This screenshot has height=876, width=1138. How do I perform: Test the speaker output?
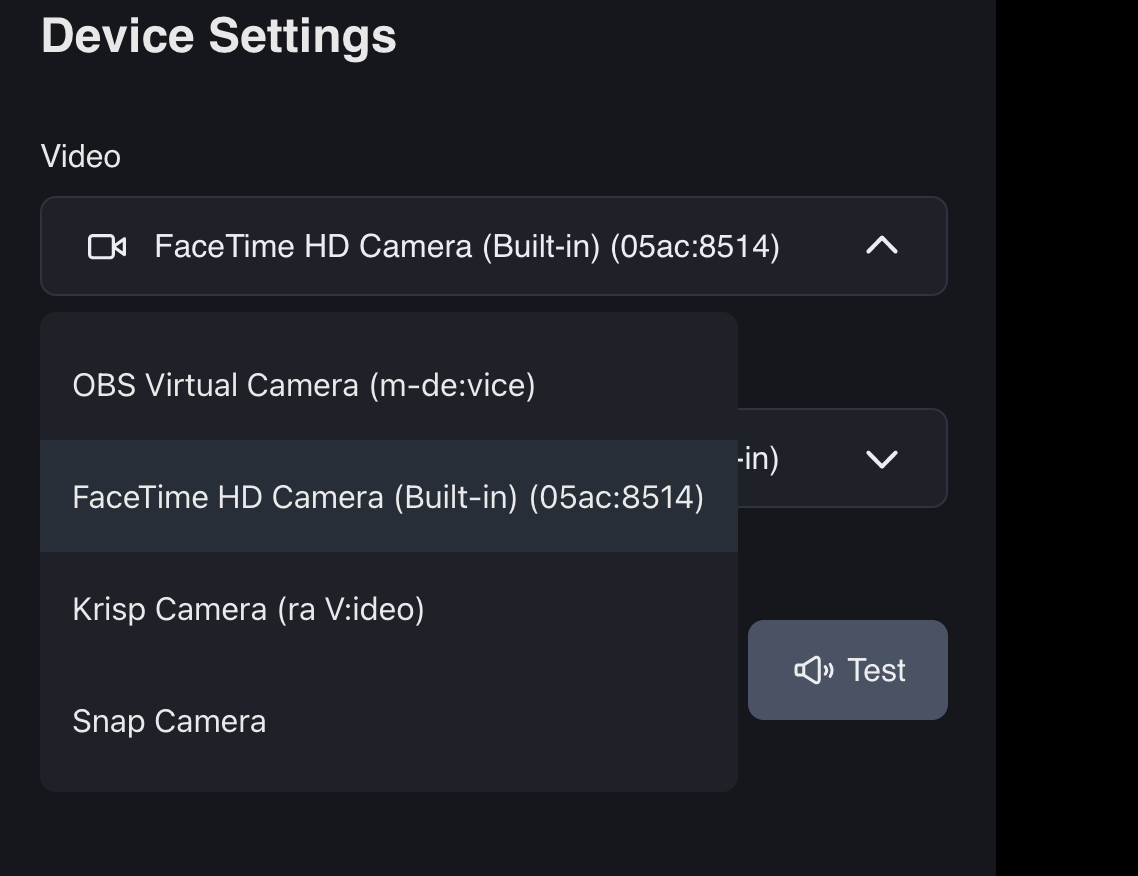coord(848,670)
